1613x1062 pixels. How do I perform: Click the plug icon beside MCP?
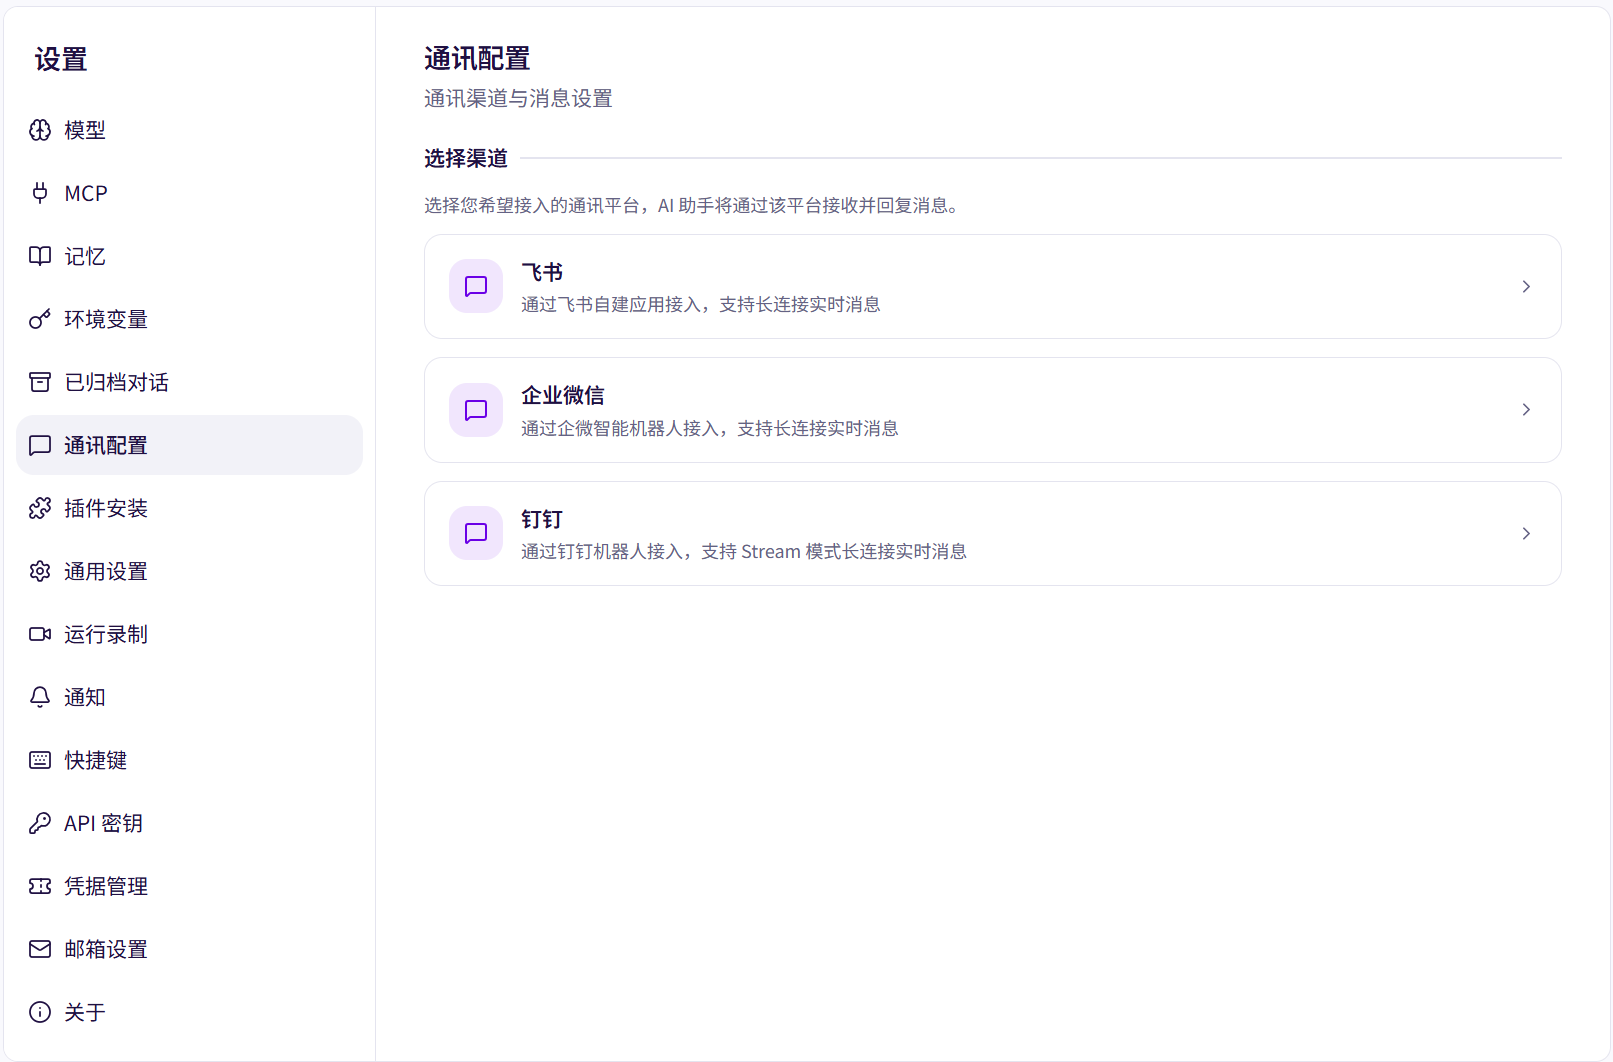[x=40, y=193]
